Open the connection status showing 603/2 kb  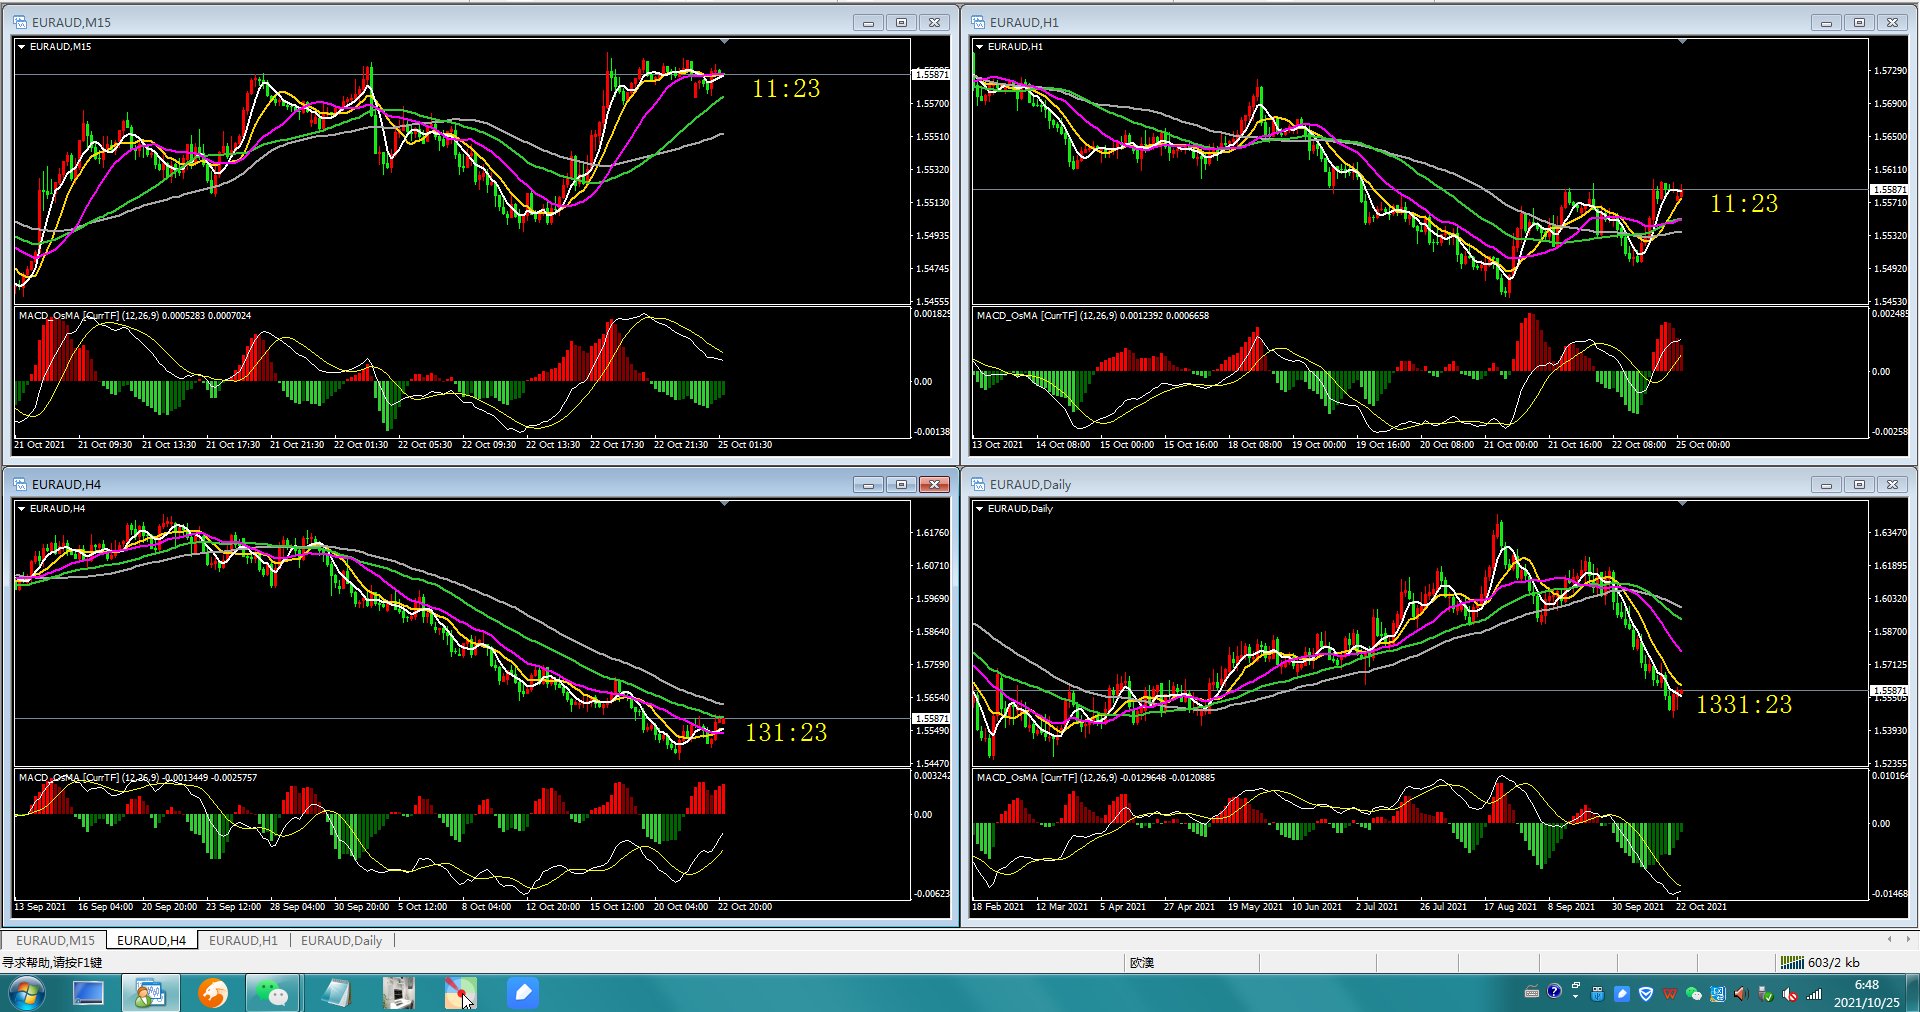(x=1819, y=962)
